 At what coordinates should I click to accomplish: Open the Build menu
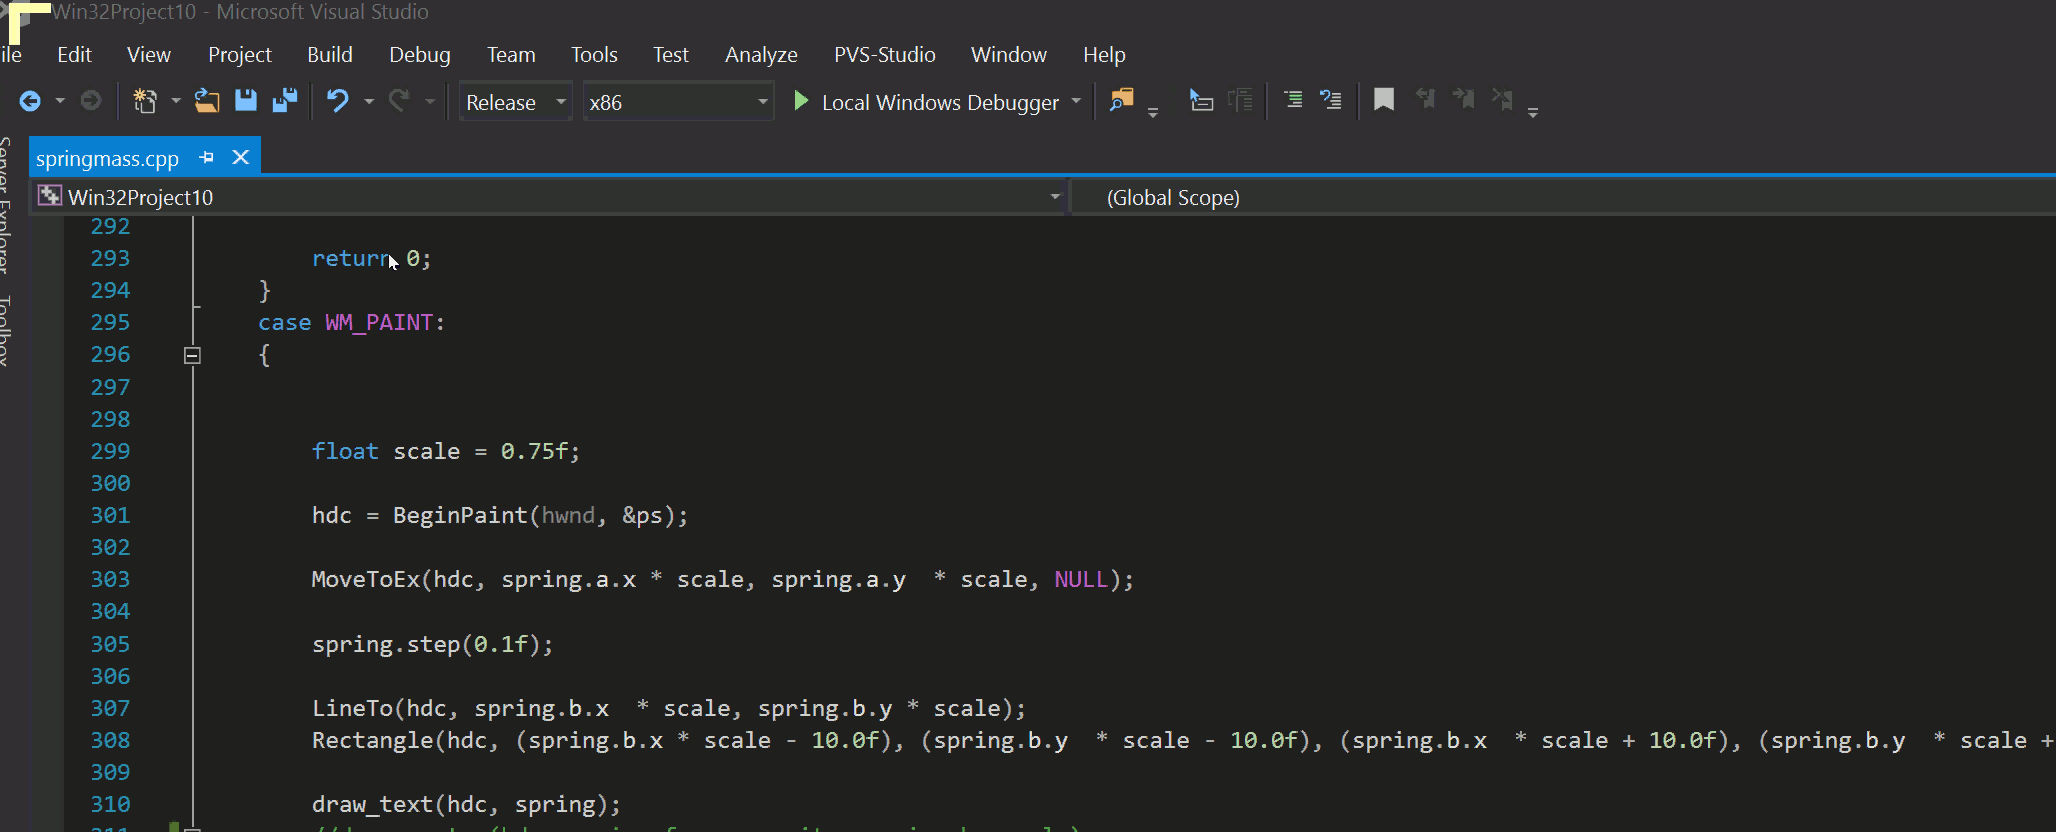click(x=330, y=54)
